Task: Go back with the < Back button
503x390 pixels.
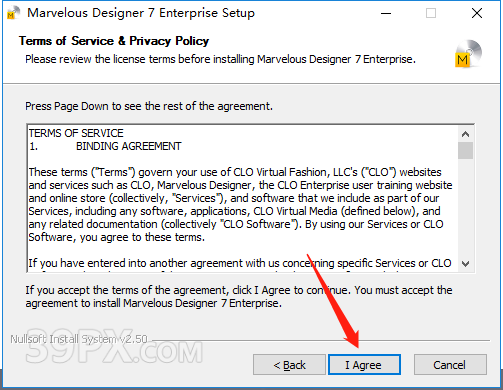Action: (289, 365)
